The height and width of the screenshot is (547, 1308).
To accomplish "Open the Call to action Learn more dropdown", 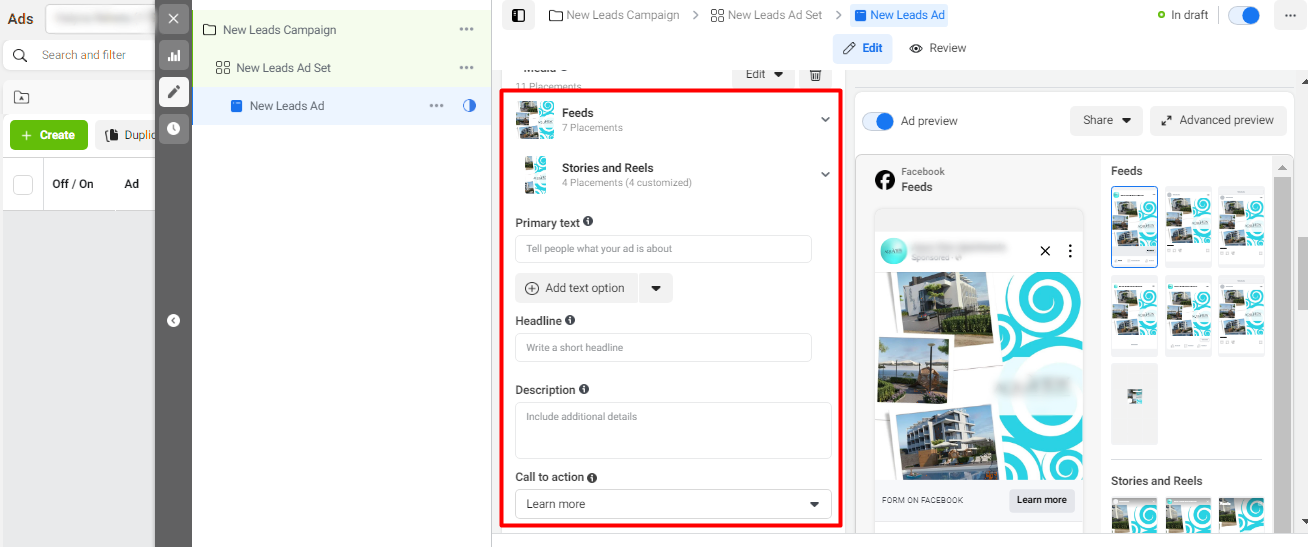I will (x=673, y=504).
